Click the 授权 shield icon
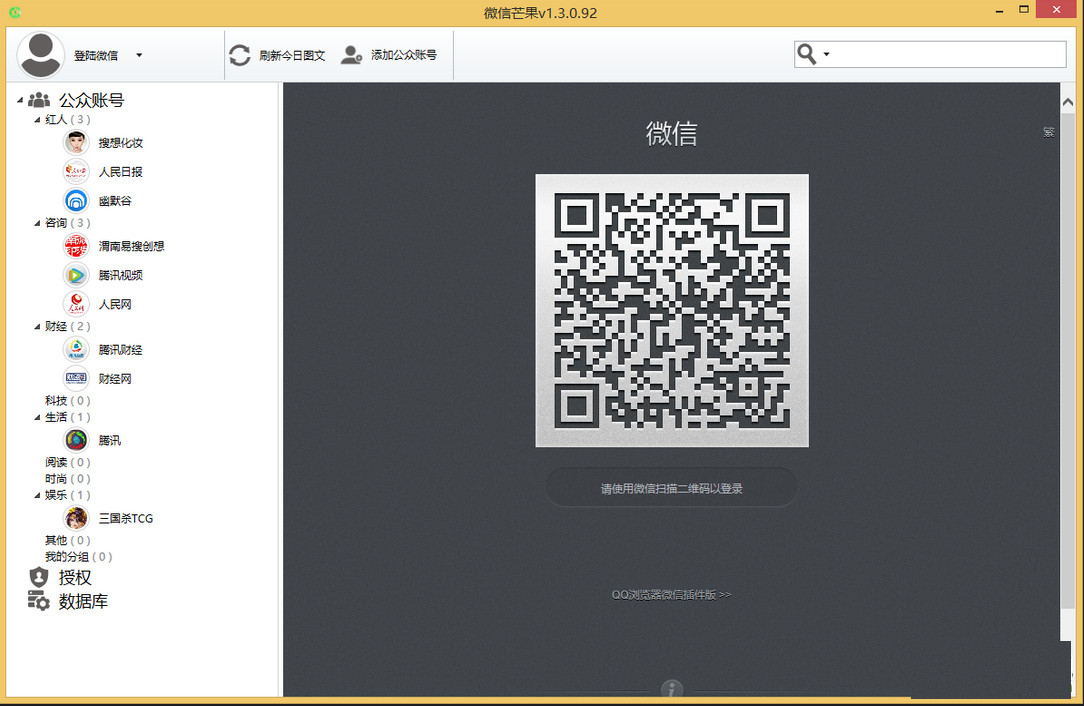 (x=39, y=577)
